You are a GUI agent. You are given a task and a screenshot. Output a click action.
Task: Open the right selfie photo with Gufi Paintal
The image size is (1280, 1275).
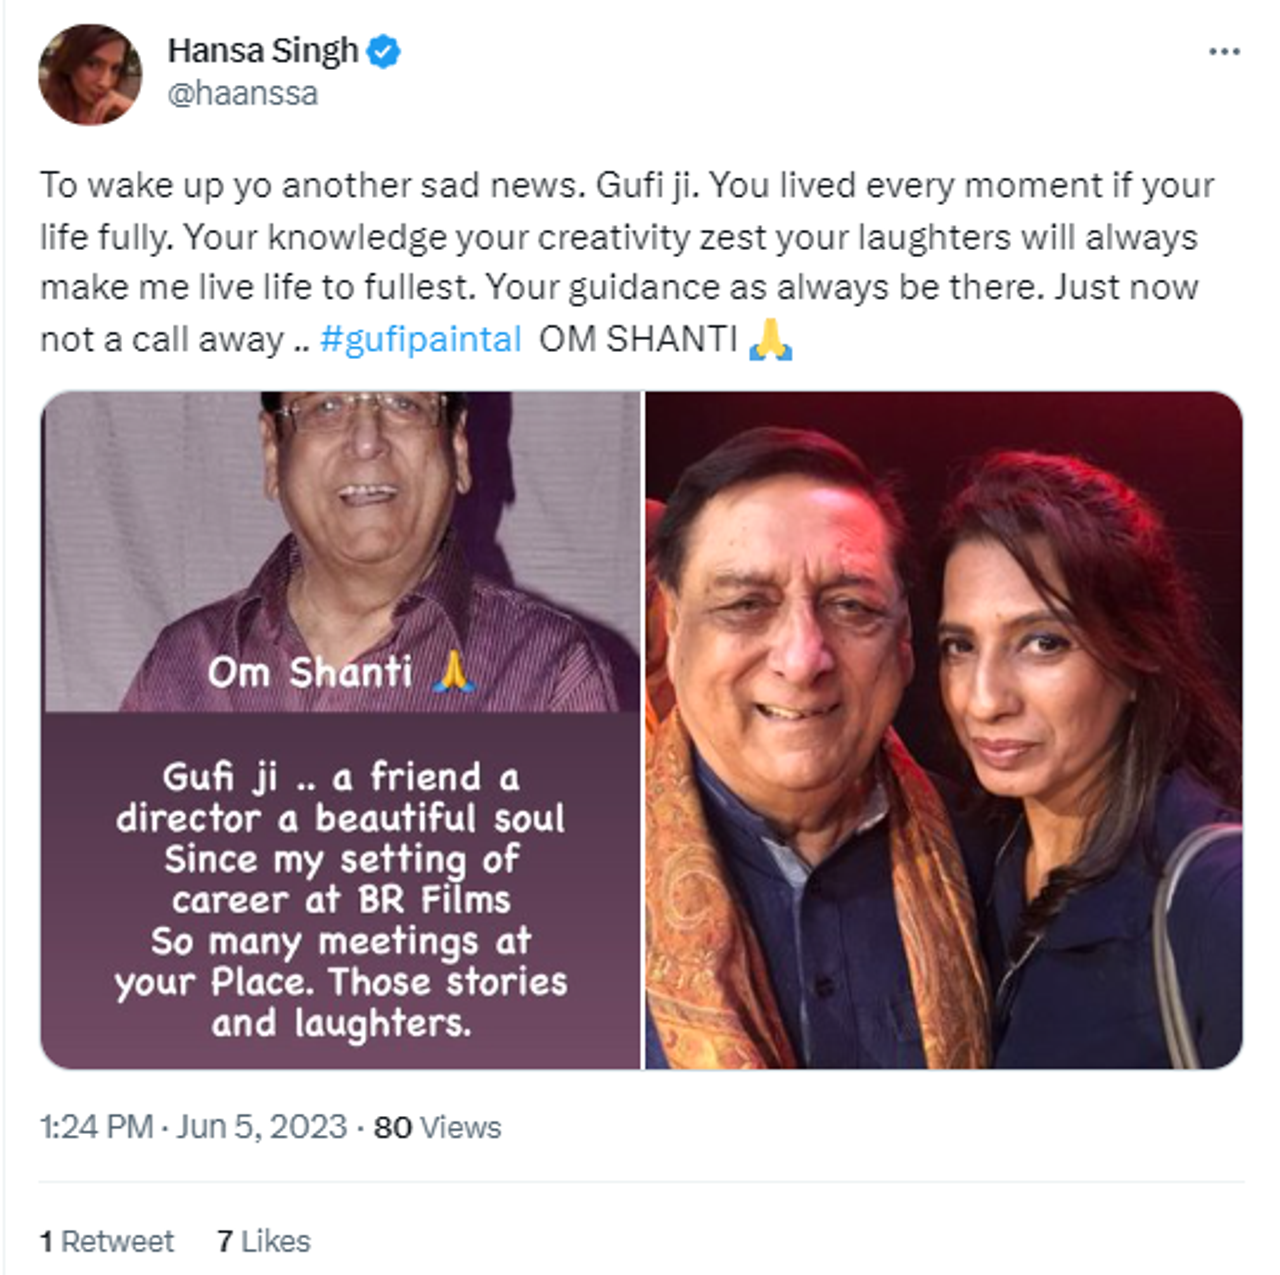[940, 730]
